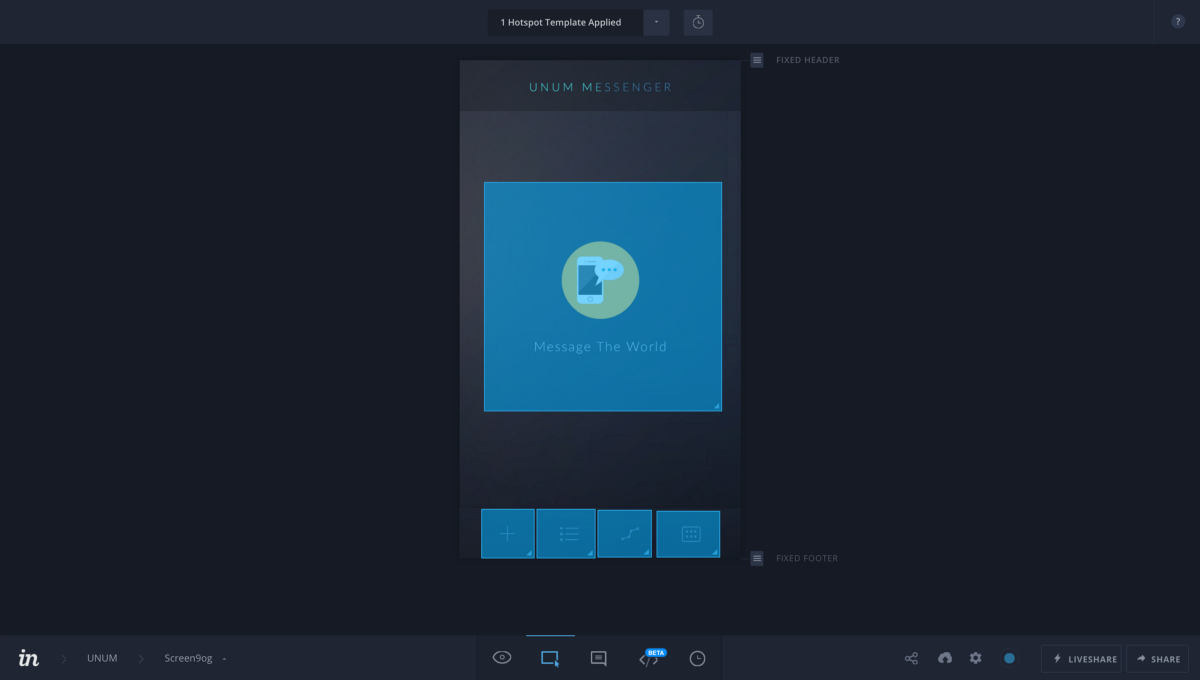
Task: Select the graph icon hotspot
Action: click(x=625, y=533)
